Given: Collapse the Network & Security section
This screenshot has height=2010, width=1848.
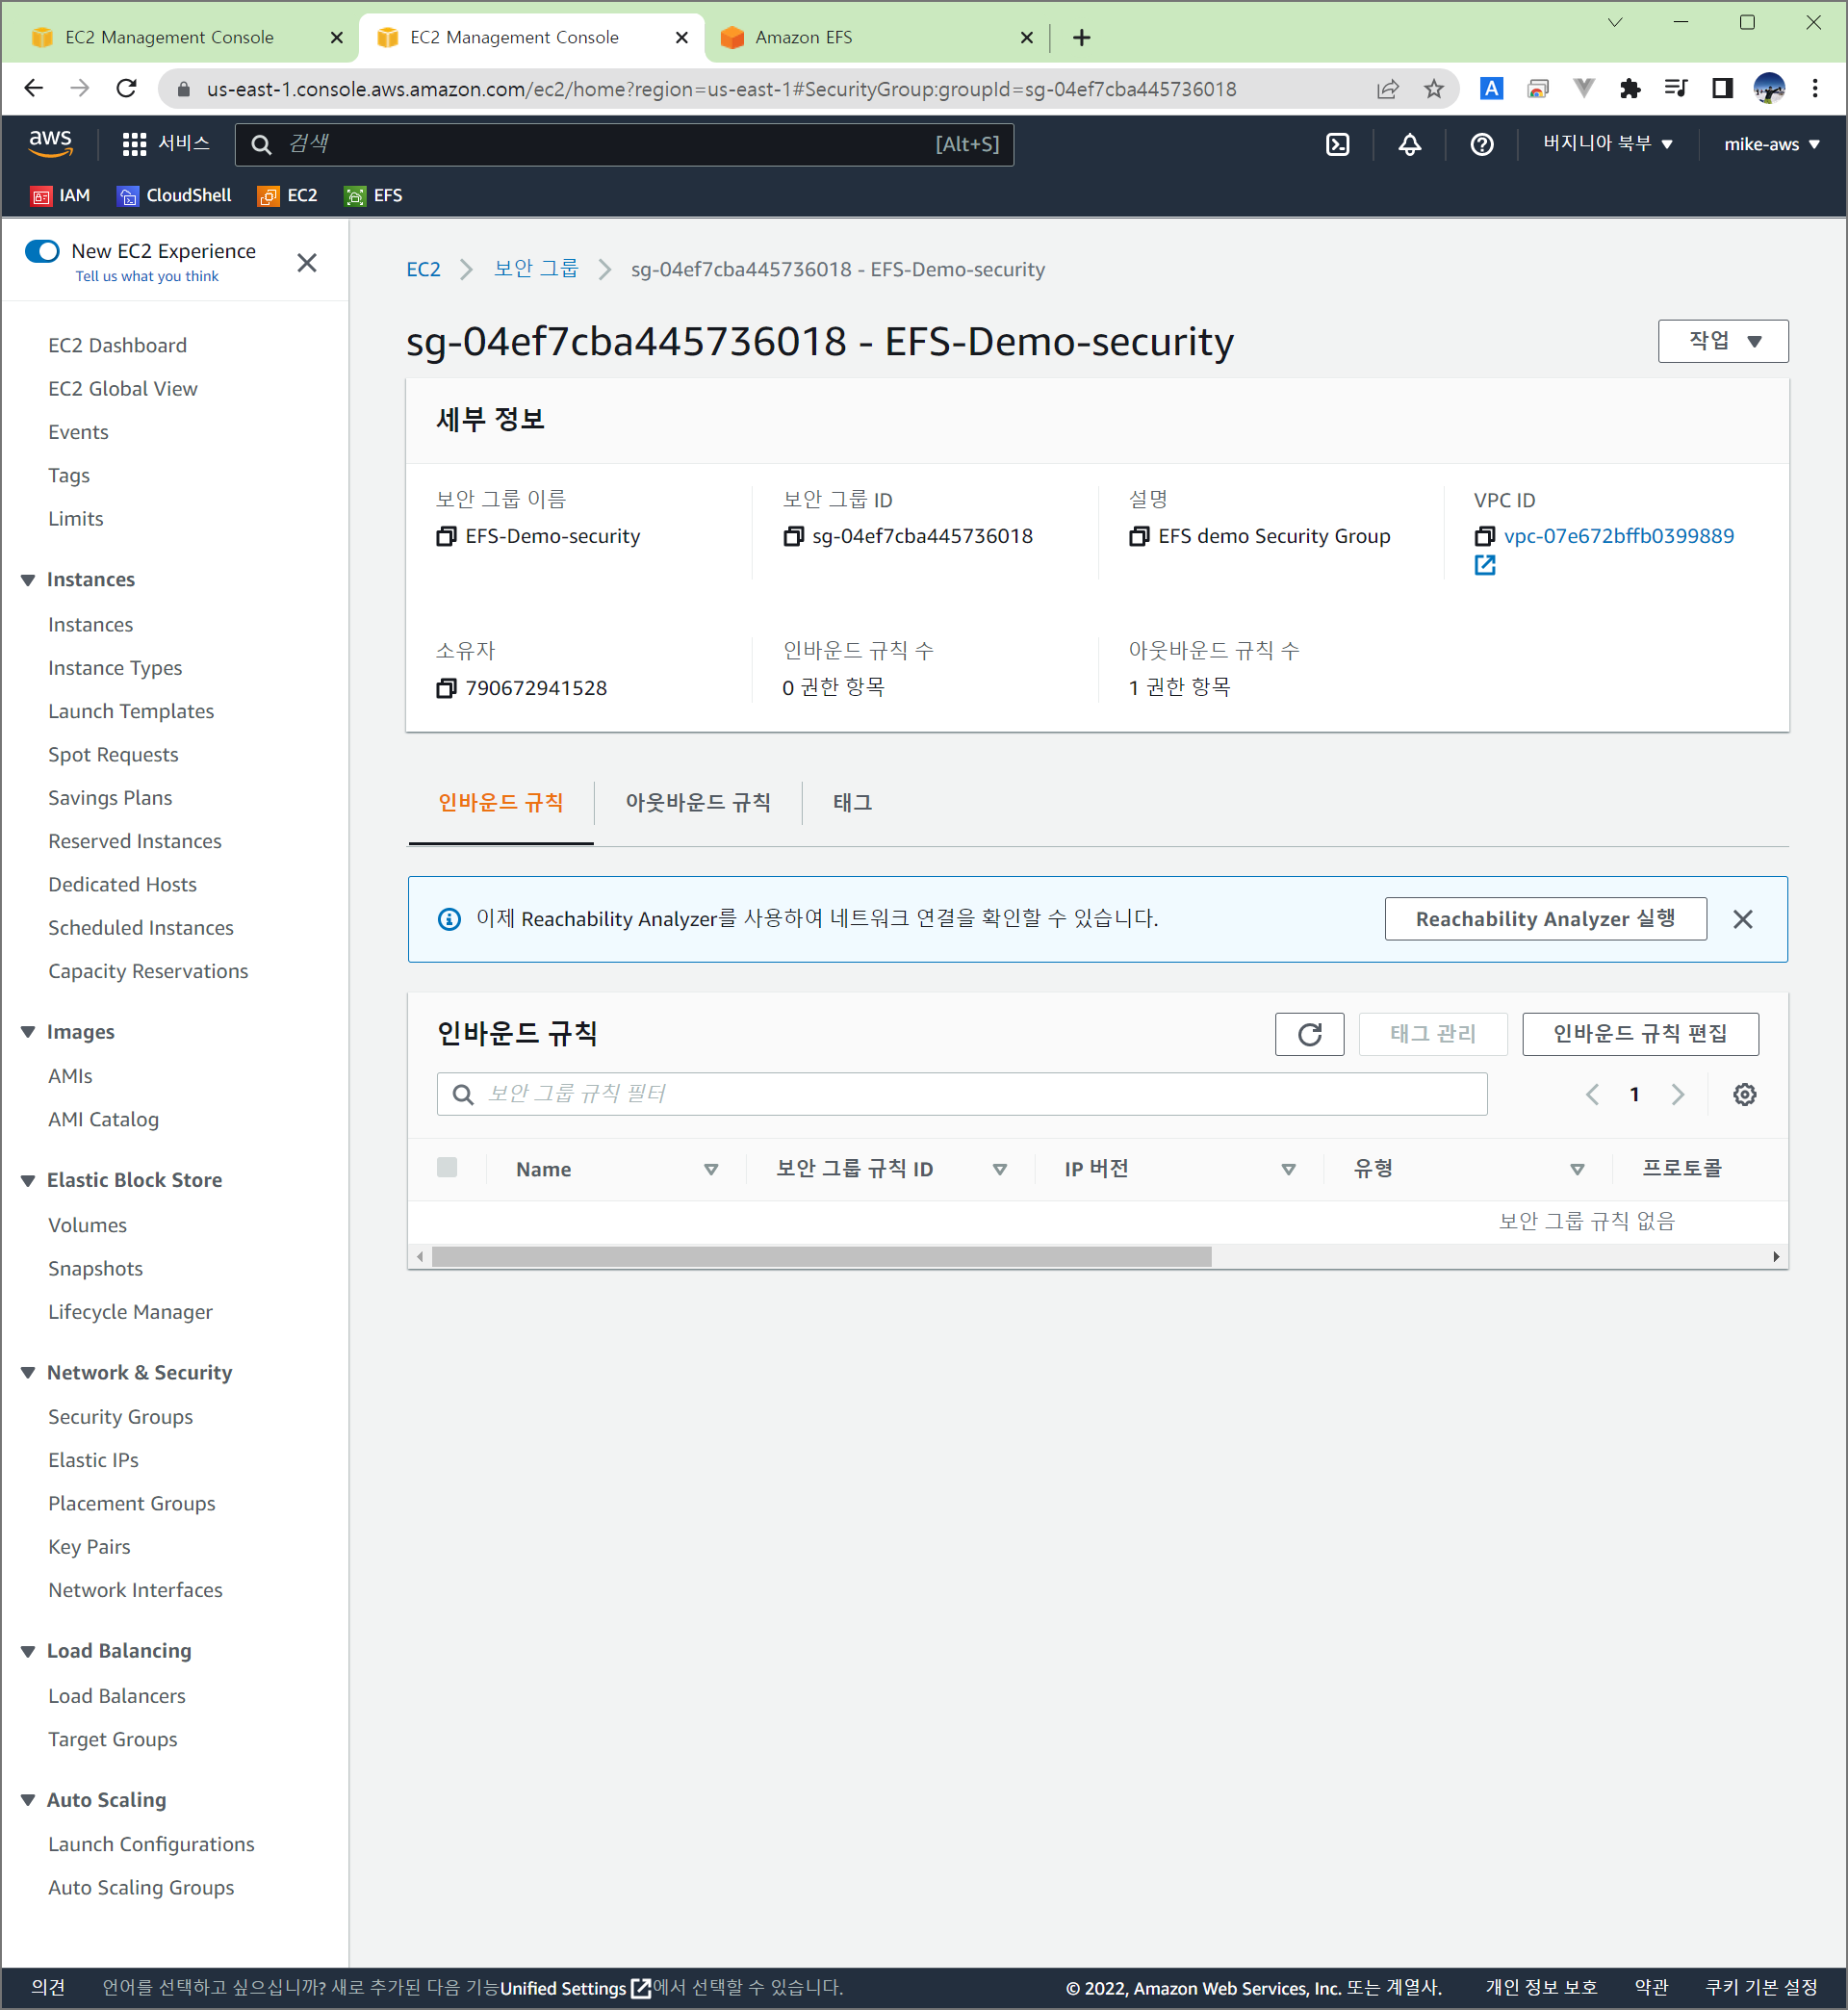Looking at the screenshot, I should [28, 1372].
